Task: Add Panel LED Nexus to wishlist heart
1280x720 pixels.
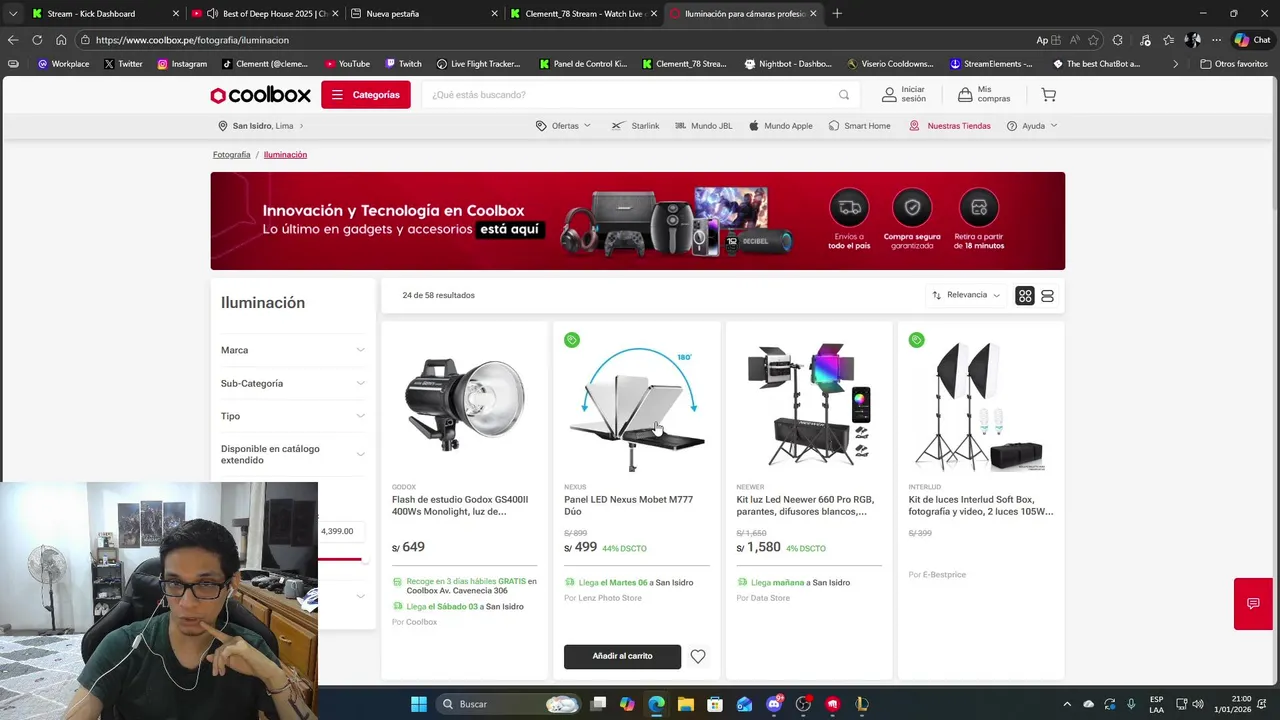Action: coord(698,657)
